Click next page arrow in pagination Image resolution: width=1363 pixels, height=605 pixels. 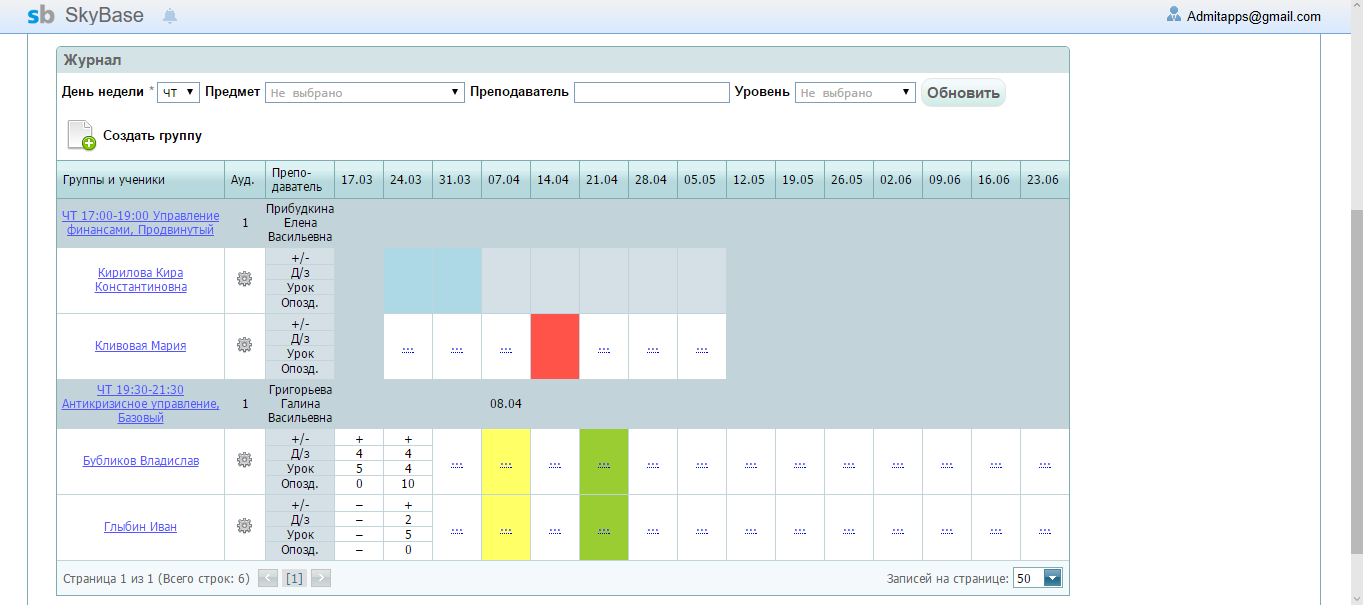[320, 578]
